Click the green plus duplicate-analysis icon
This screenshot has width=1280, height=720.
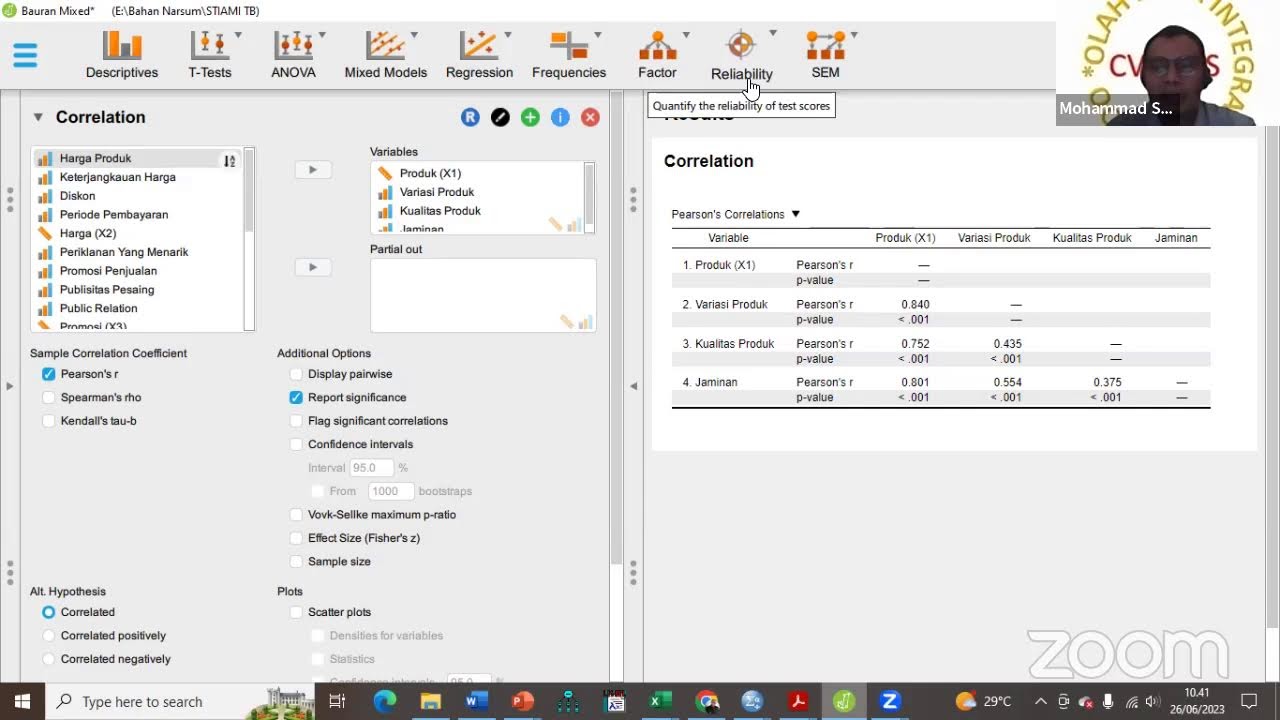(530, 117)
